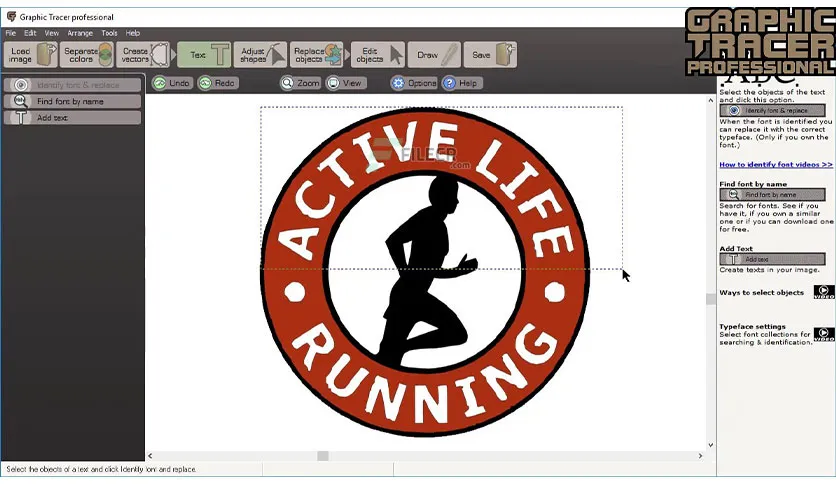Play the Typeface settings video
This screenshot has height=484, width=836.
(x=824, y=334)
